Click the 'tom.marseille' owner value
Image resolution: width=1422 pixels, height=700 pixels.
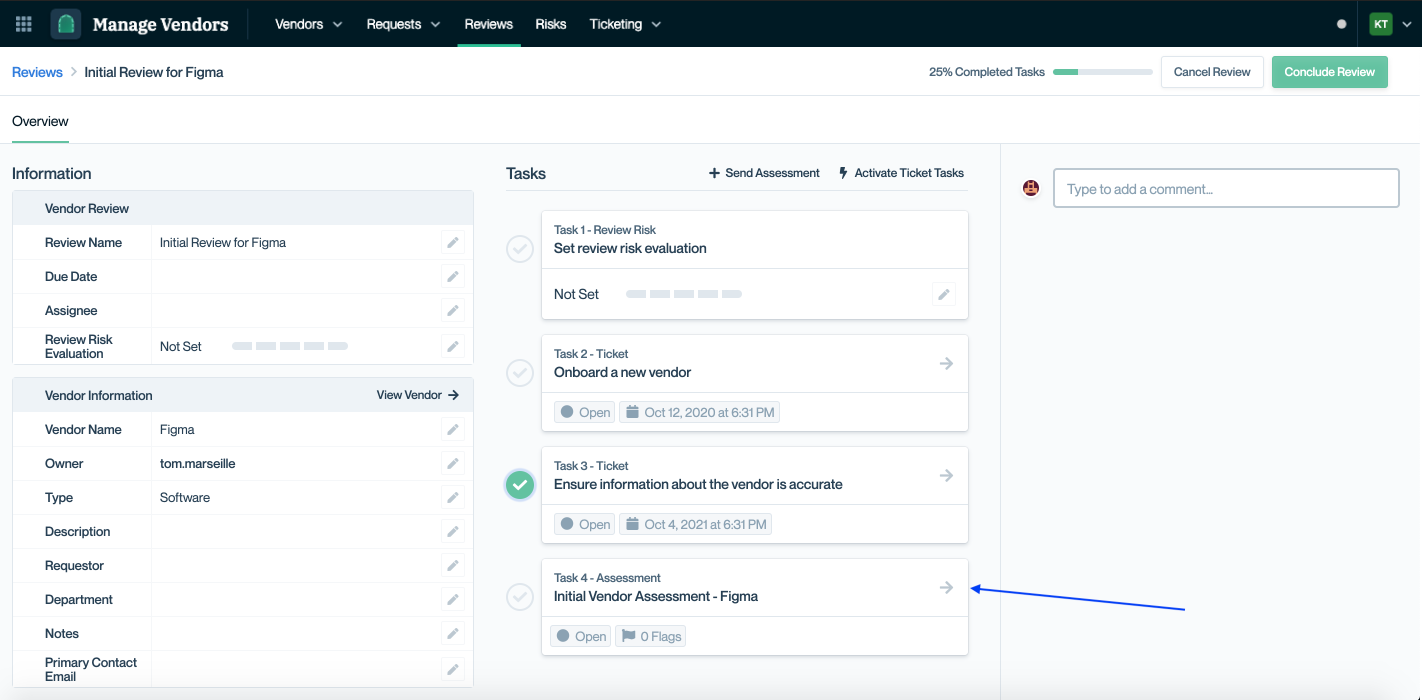point(198,464)
